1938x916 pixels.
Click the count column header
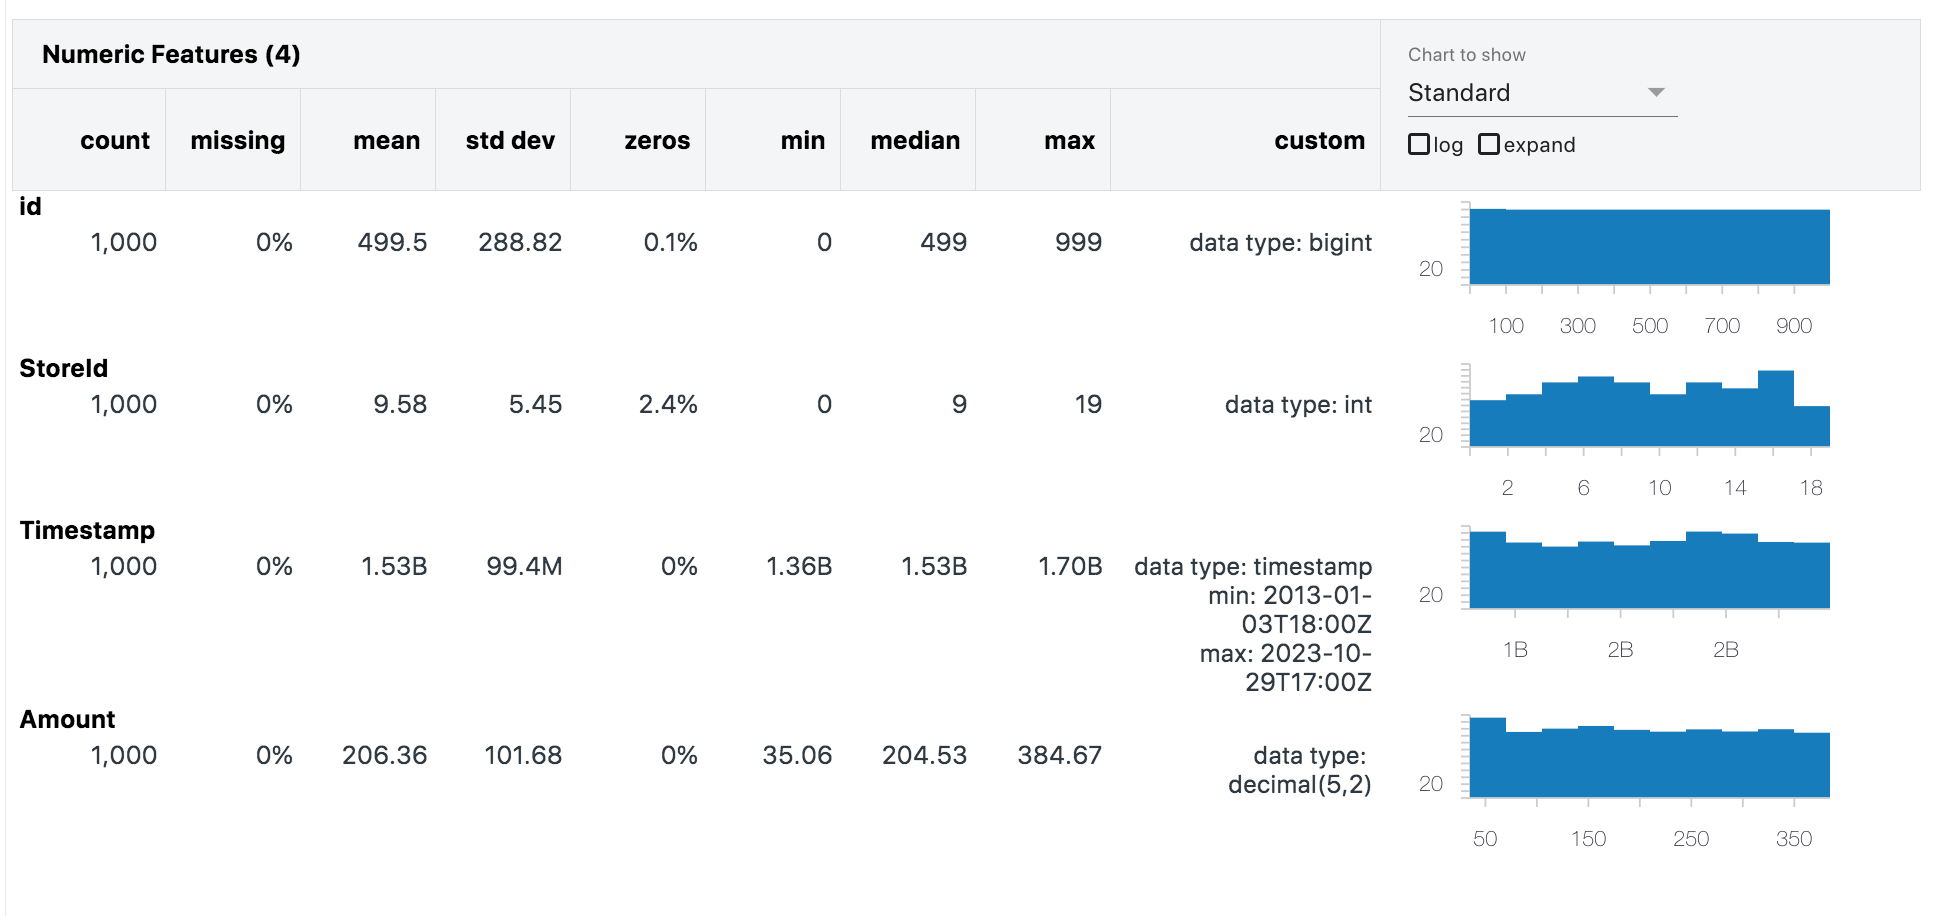[x=115, y=141]
